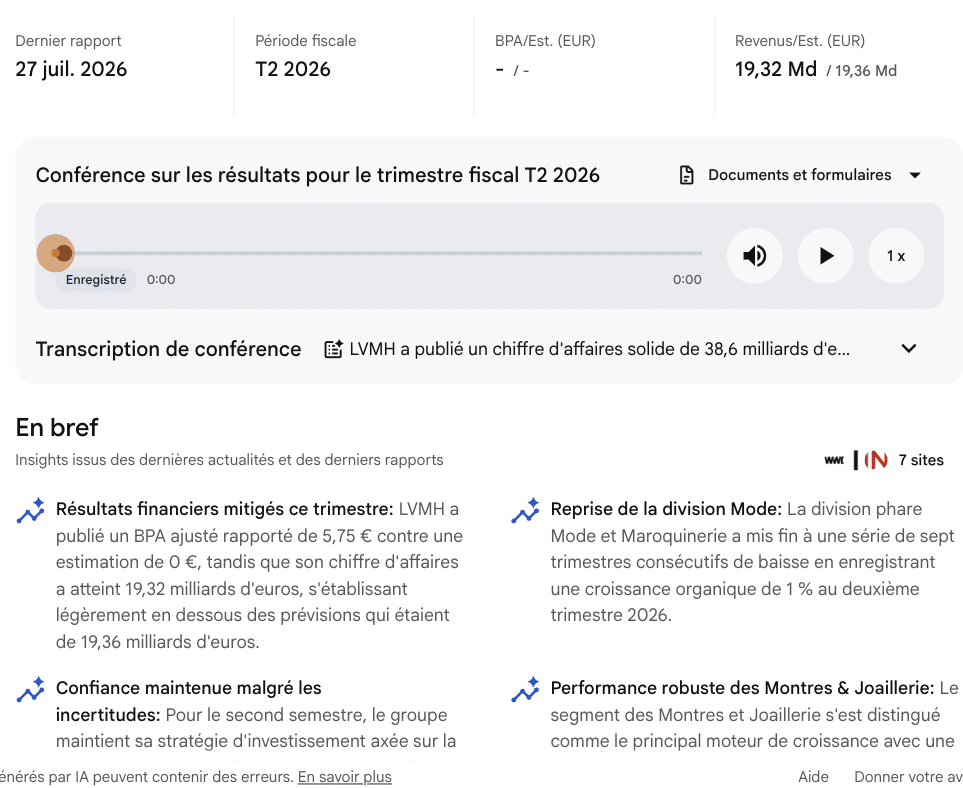Click the Dernier rapport label
Screen dimensions: 963x788
coord(68,41)
